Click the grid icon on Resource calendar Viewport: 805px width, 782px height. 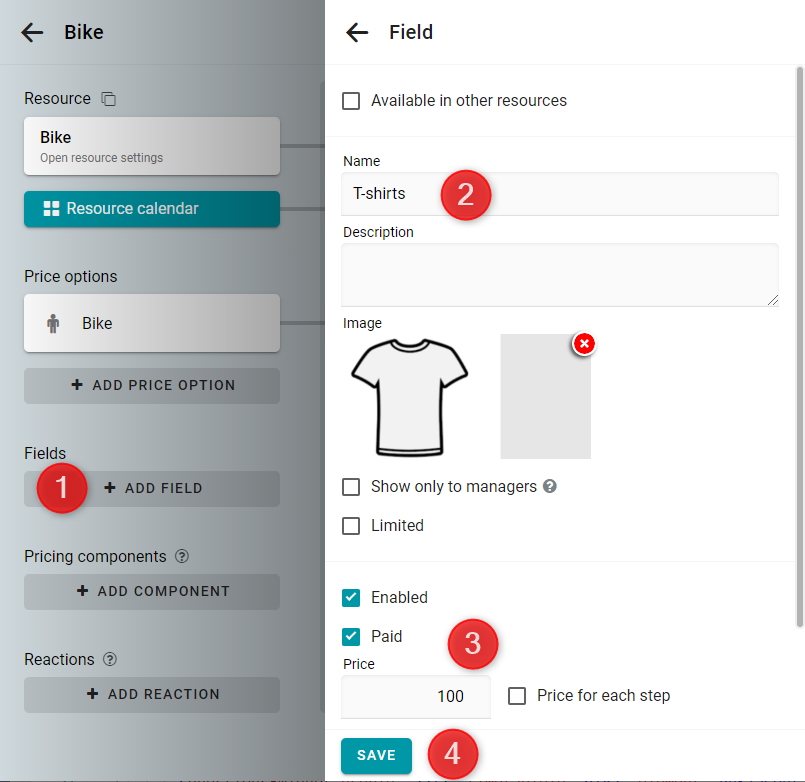tap(51, 208)
